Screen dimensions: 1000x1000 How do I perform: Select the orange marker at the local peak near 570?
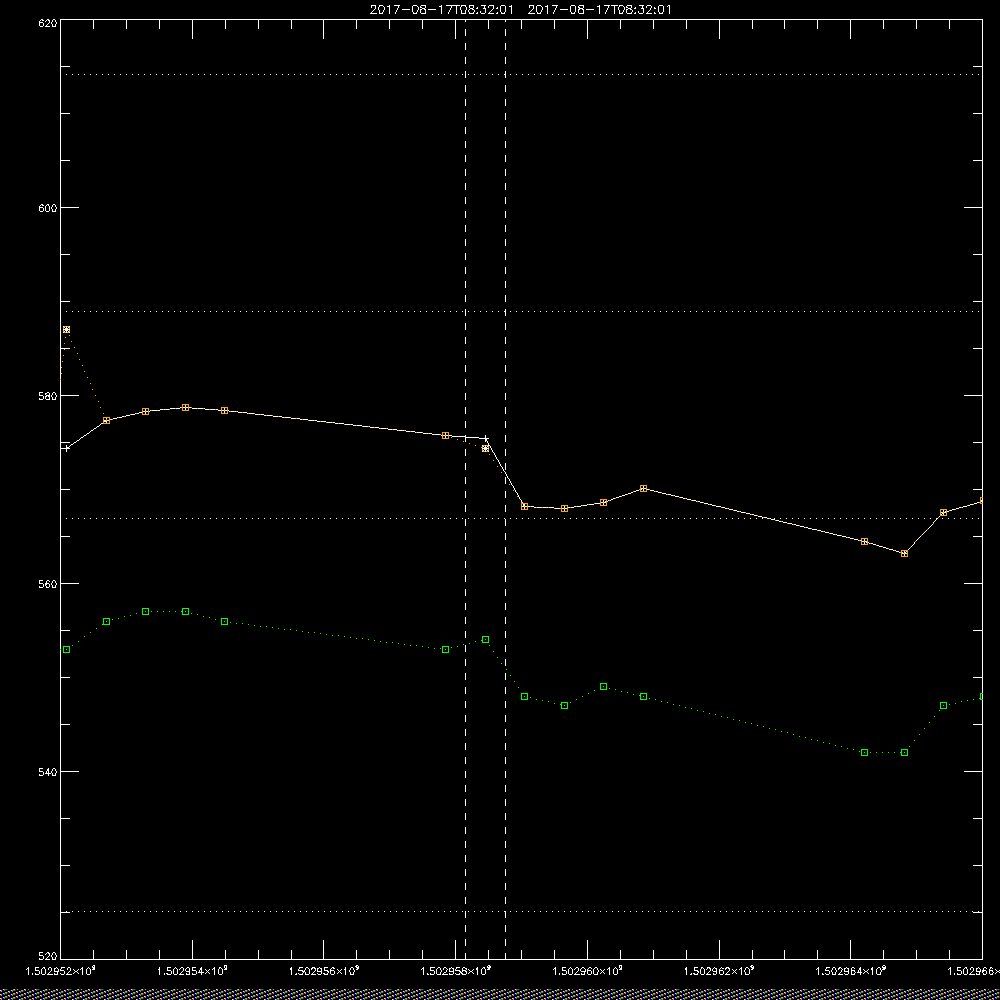coord(643,489)
